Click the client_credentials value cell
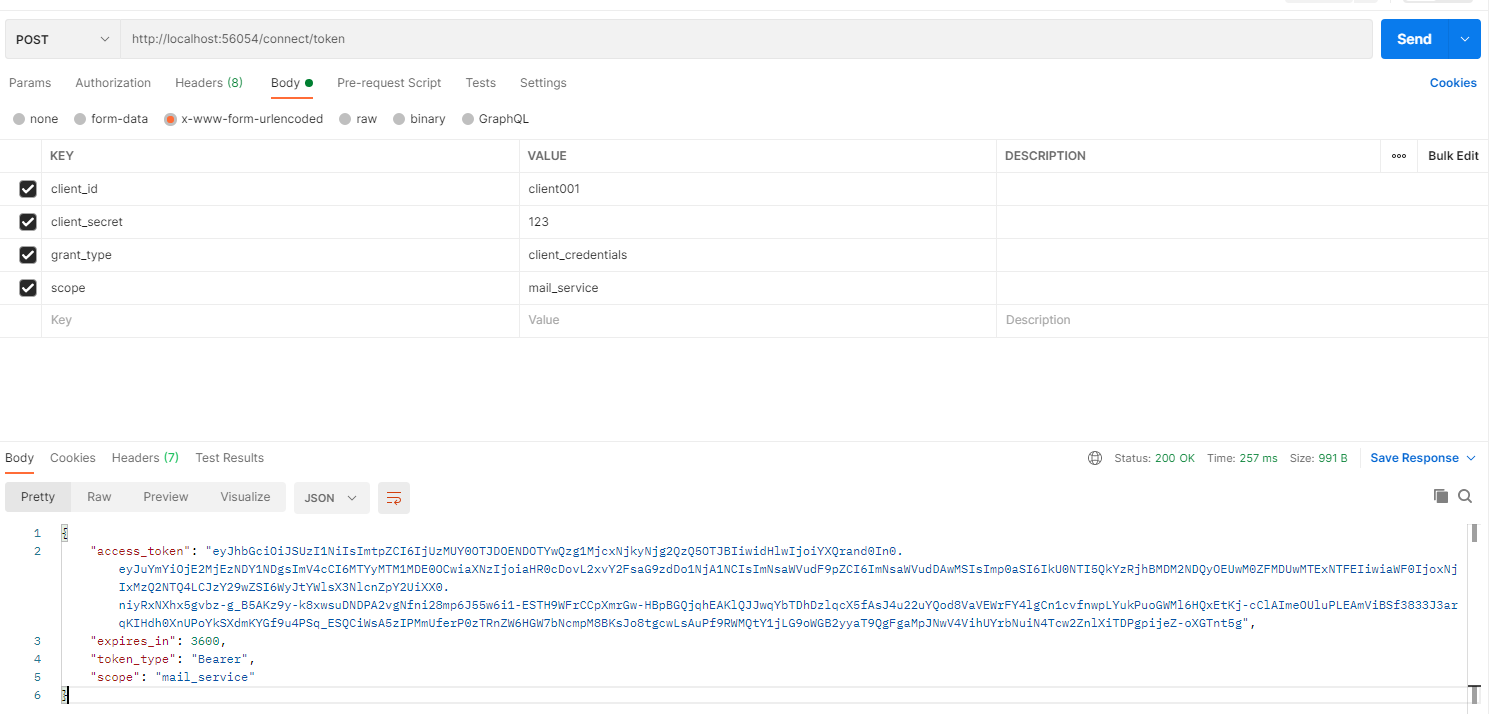The width and height of the screenshot is (1490, 714). pyautogui.click(x=757, y=255)
